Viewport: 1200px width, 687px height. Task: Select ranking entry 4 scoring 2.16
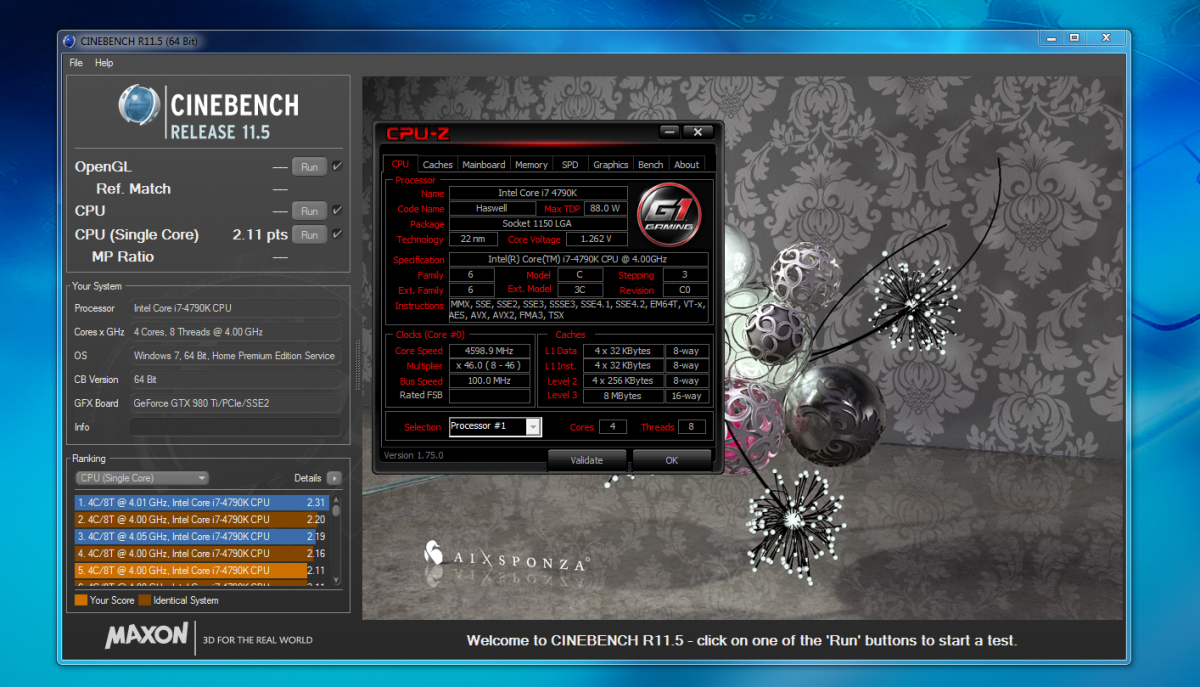click(x=203, y=553)
